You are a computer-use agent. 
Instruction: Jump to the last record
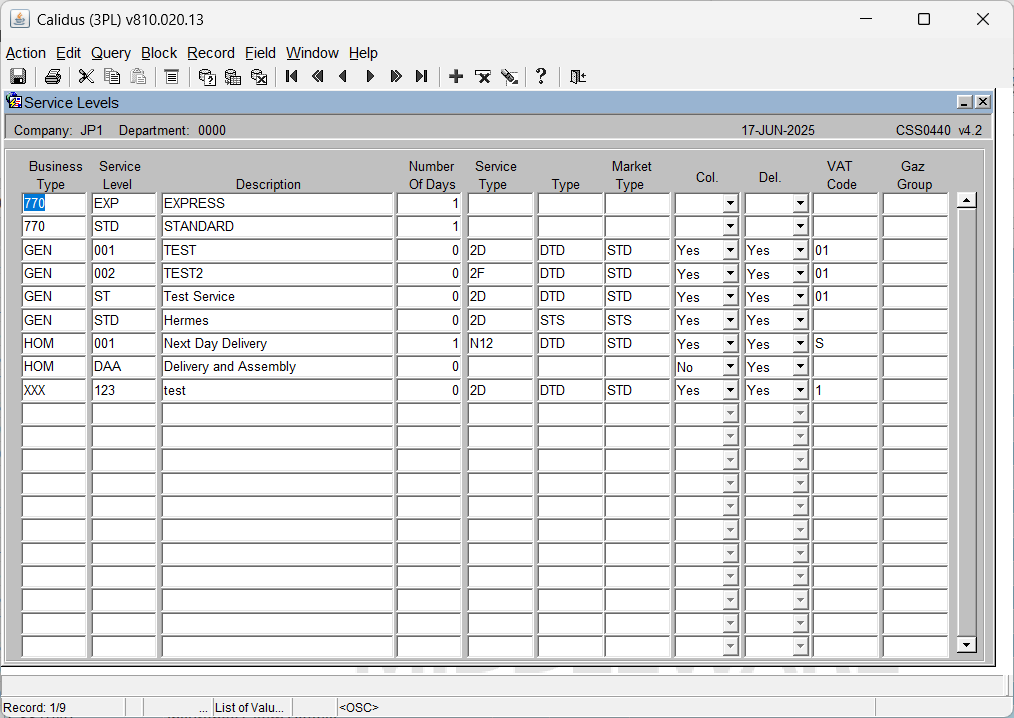422,76
